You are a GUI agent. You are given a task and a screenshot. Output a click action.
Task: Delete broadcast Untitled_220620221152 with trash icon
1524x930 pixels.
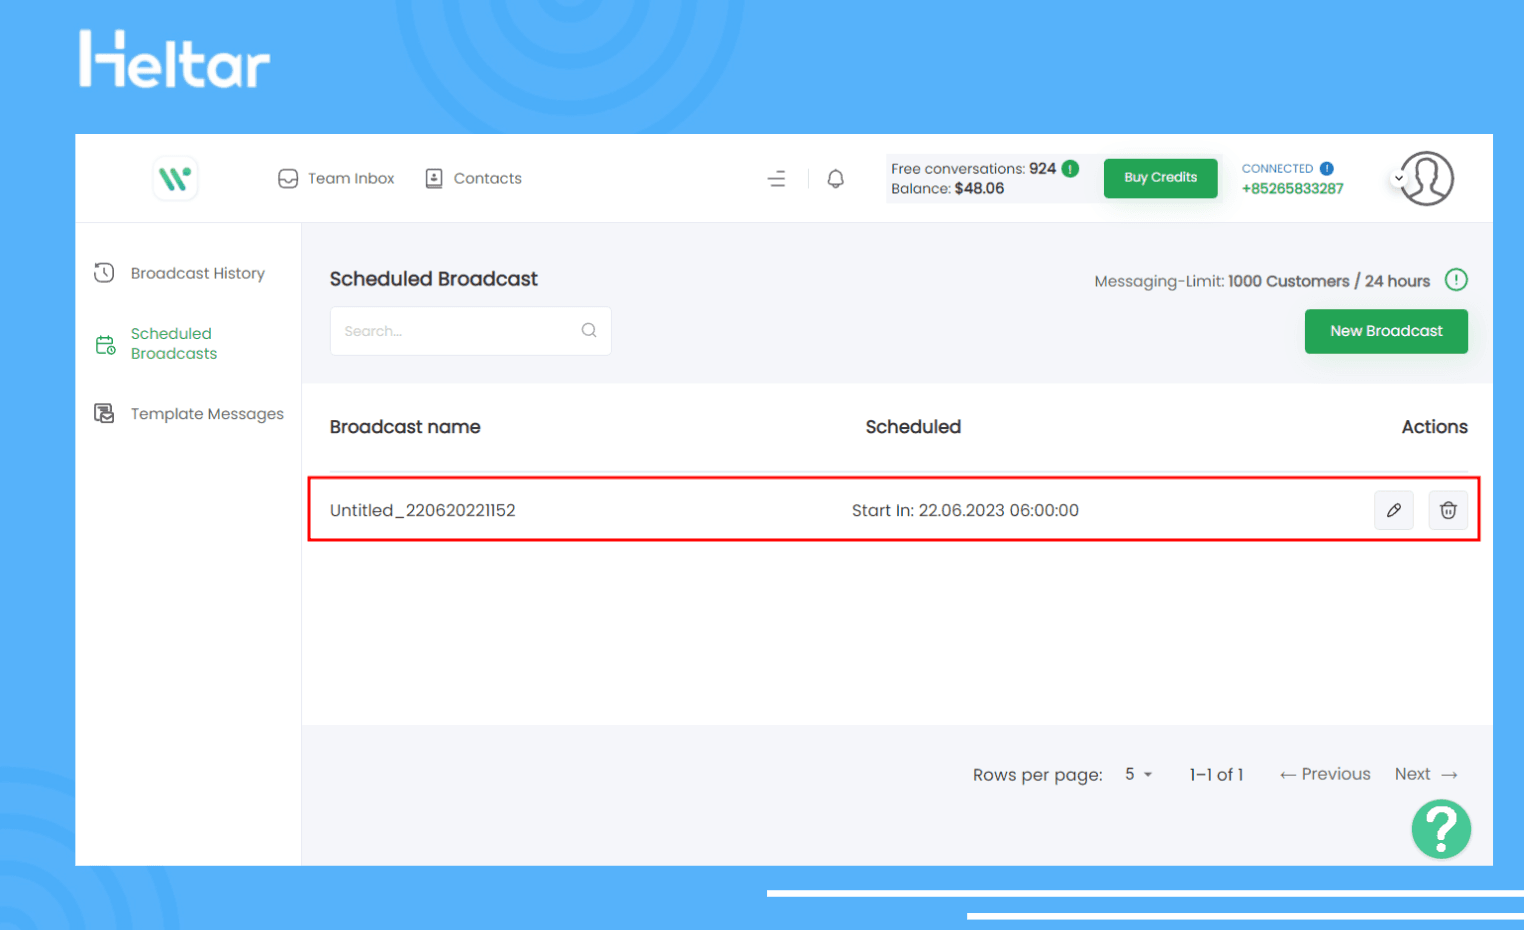[x=1448, y=510]
